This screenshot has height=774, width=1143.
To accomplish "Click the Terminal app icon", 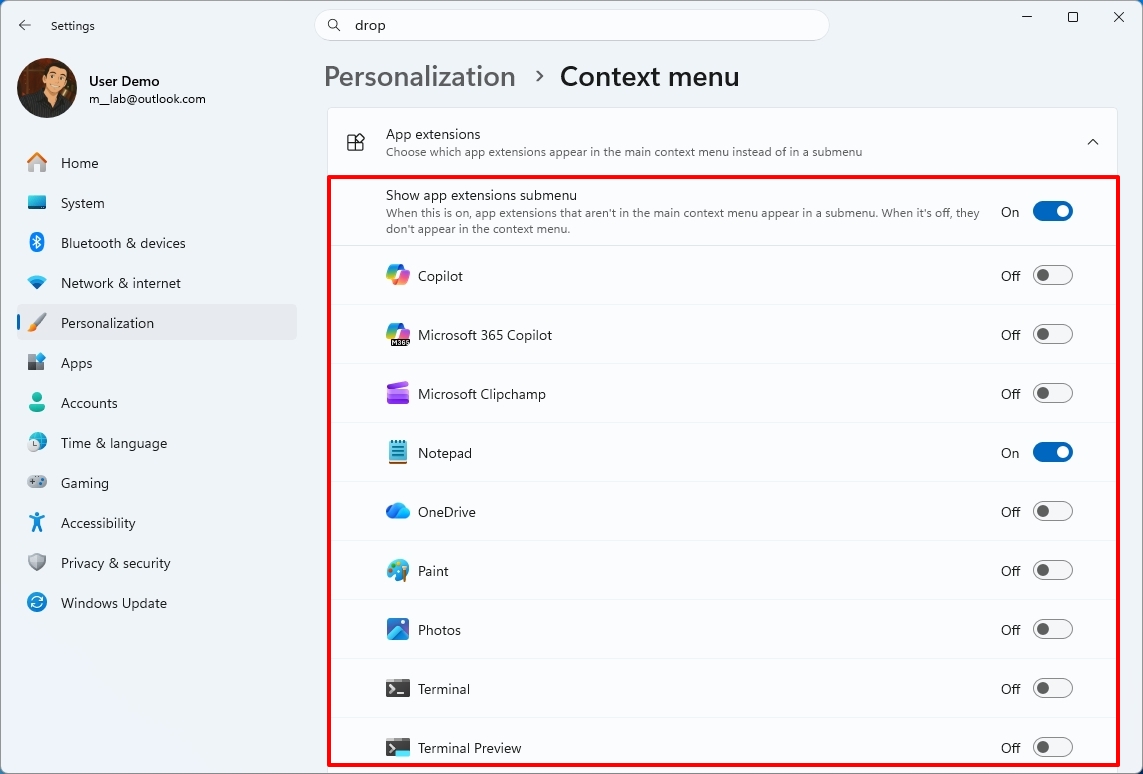I will coord(397,689).
